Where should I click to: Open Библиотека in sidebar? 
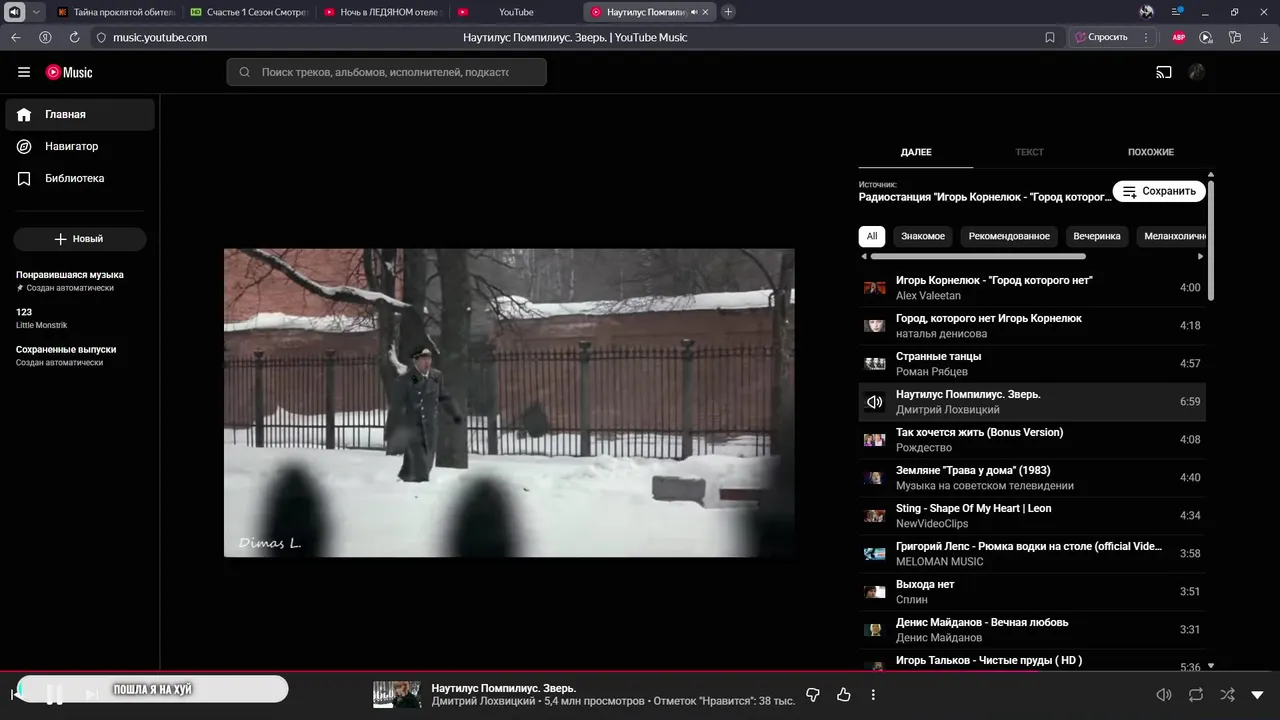[80, 178]
